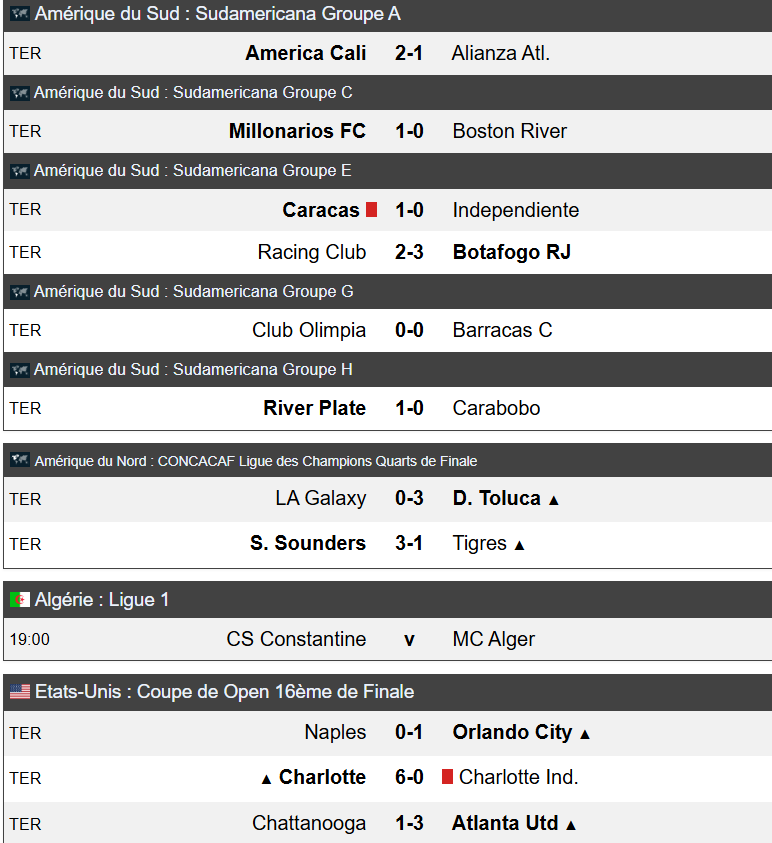Click the globe icon beside Sudamericana Groupe A
Screen dimensions: 772x843
point(20,15)
